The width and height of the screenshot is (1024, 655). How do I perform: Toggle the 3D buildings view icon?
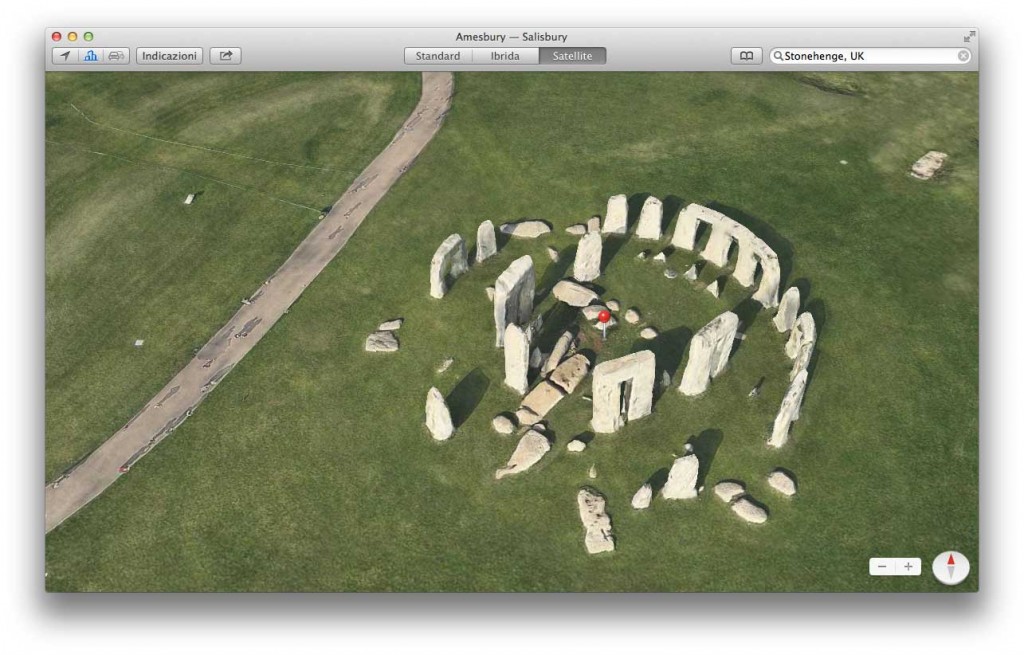(91, 55)
